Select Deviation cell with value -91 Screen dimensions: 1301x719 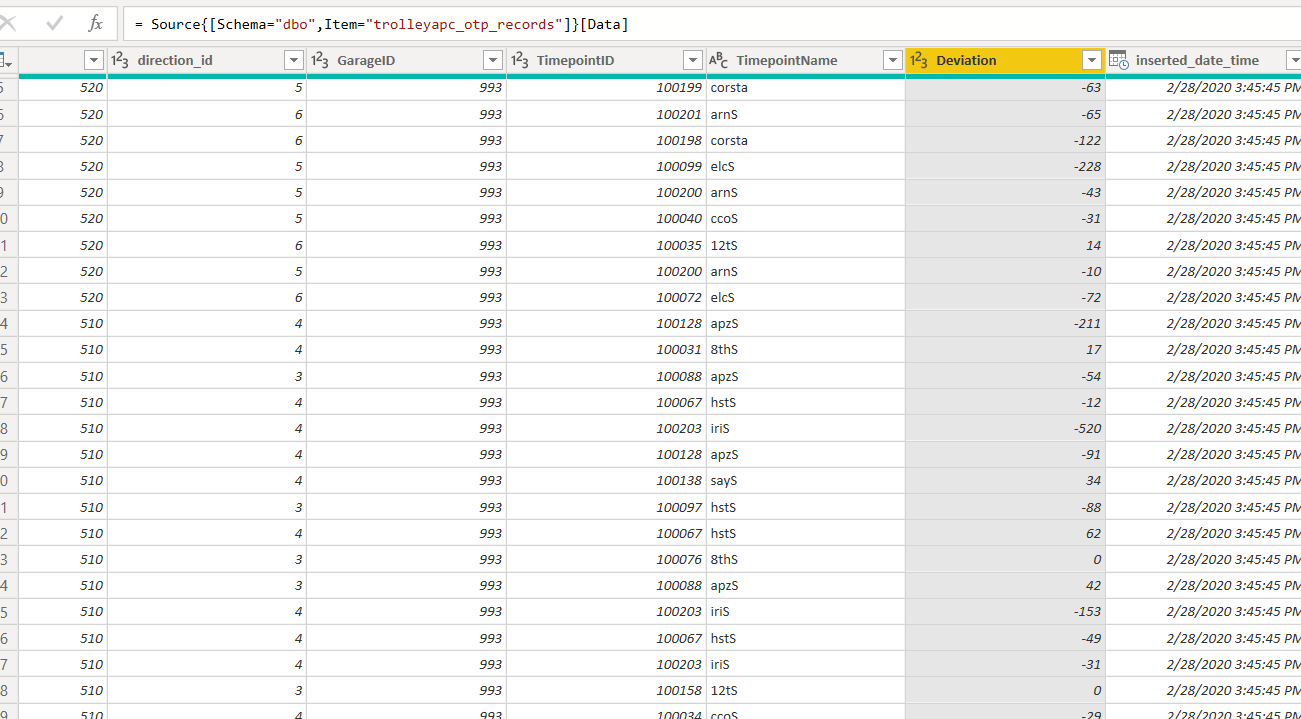[1005, 454]
